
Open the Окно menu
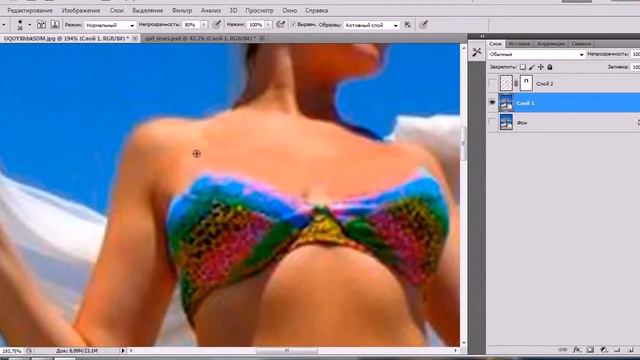pyautogui.click(x=289, y=11)
